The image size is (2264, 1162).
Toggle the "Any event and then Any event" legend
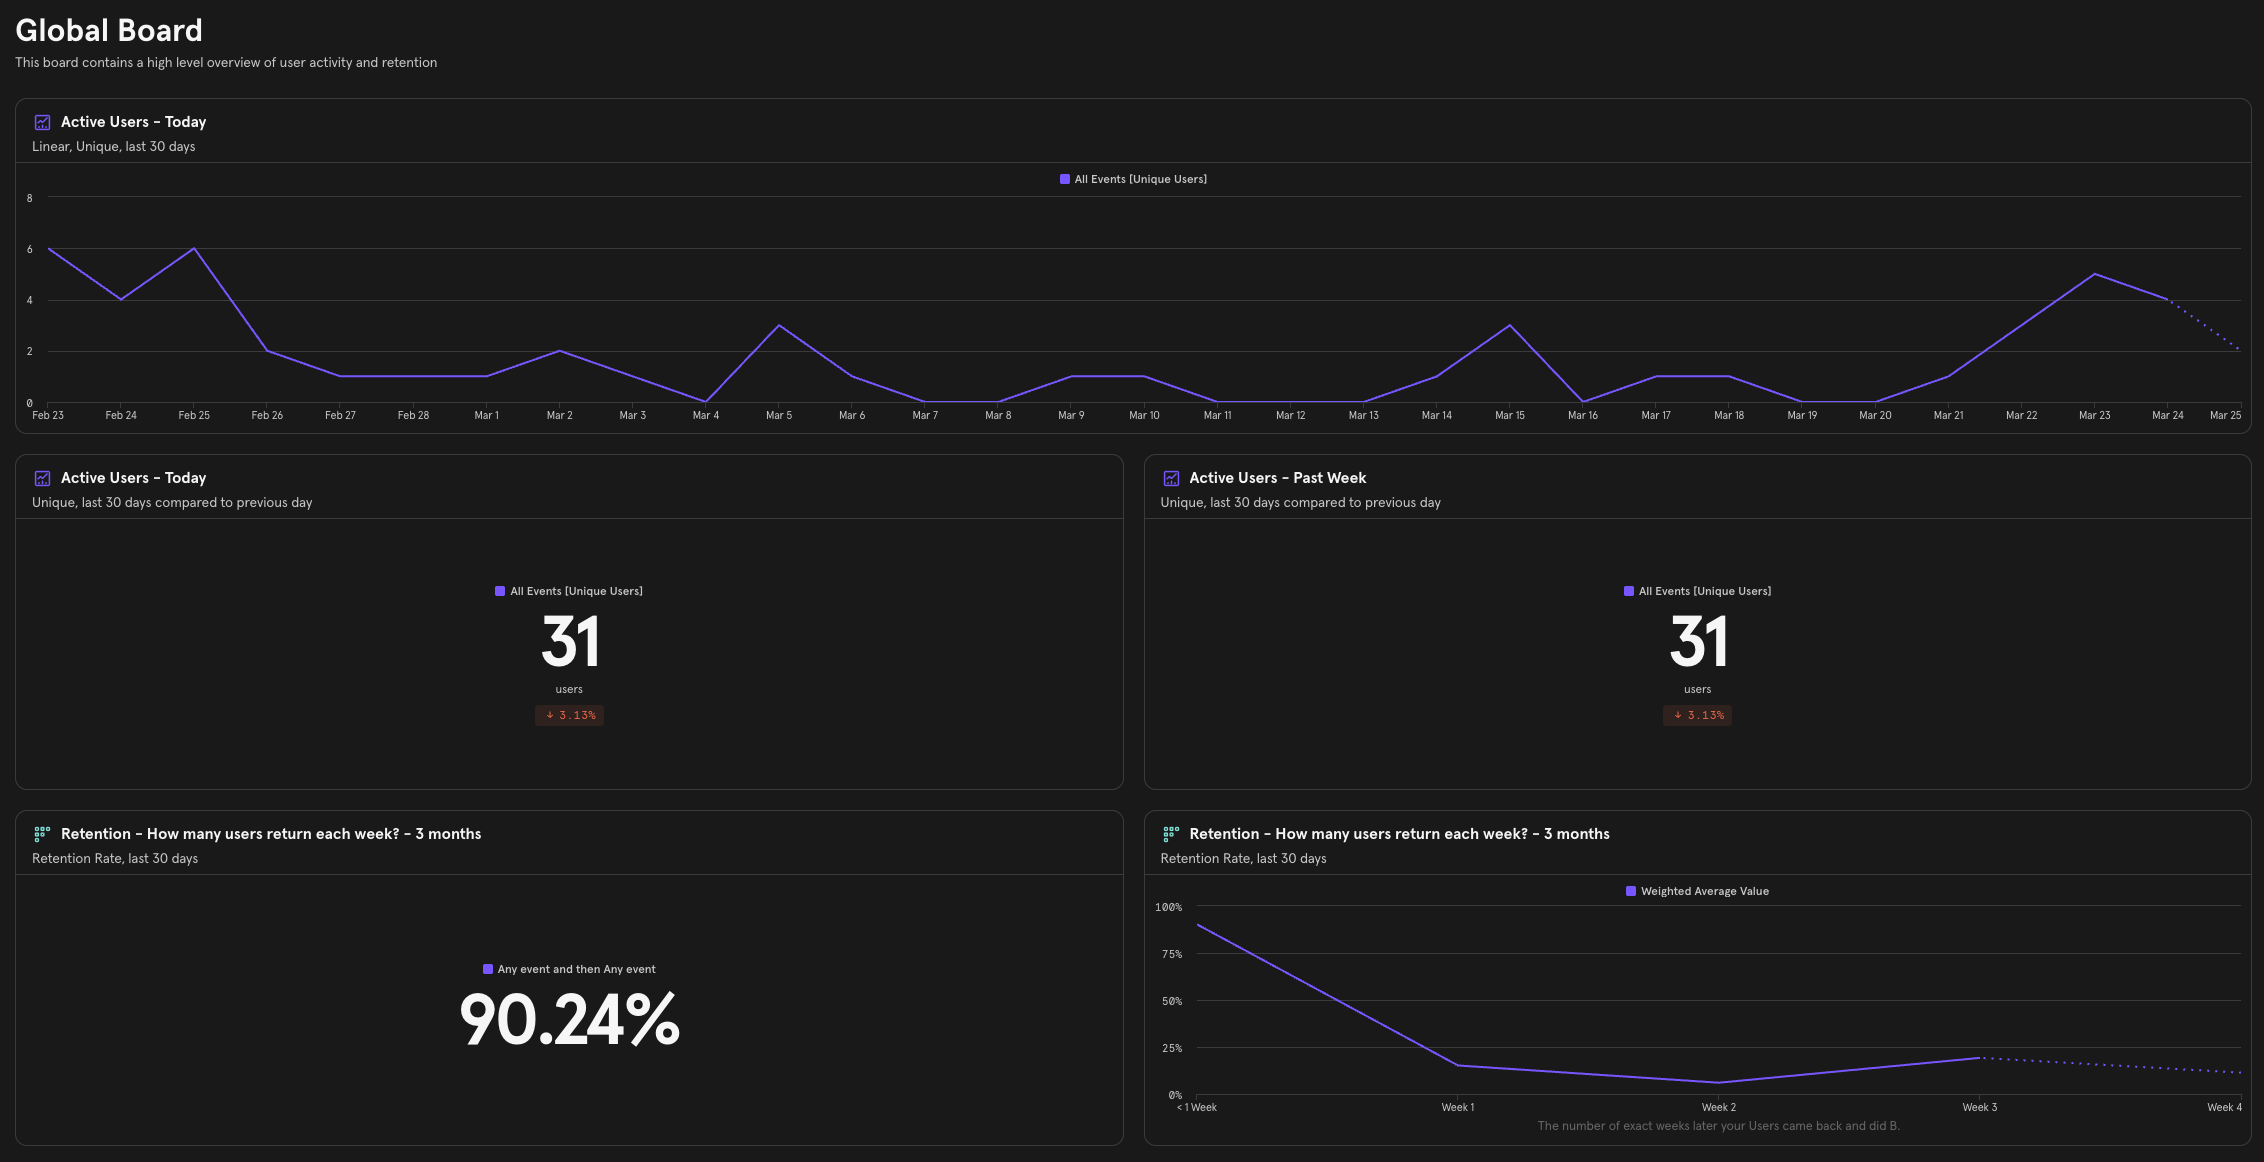[568, 968]
